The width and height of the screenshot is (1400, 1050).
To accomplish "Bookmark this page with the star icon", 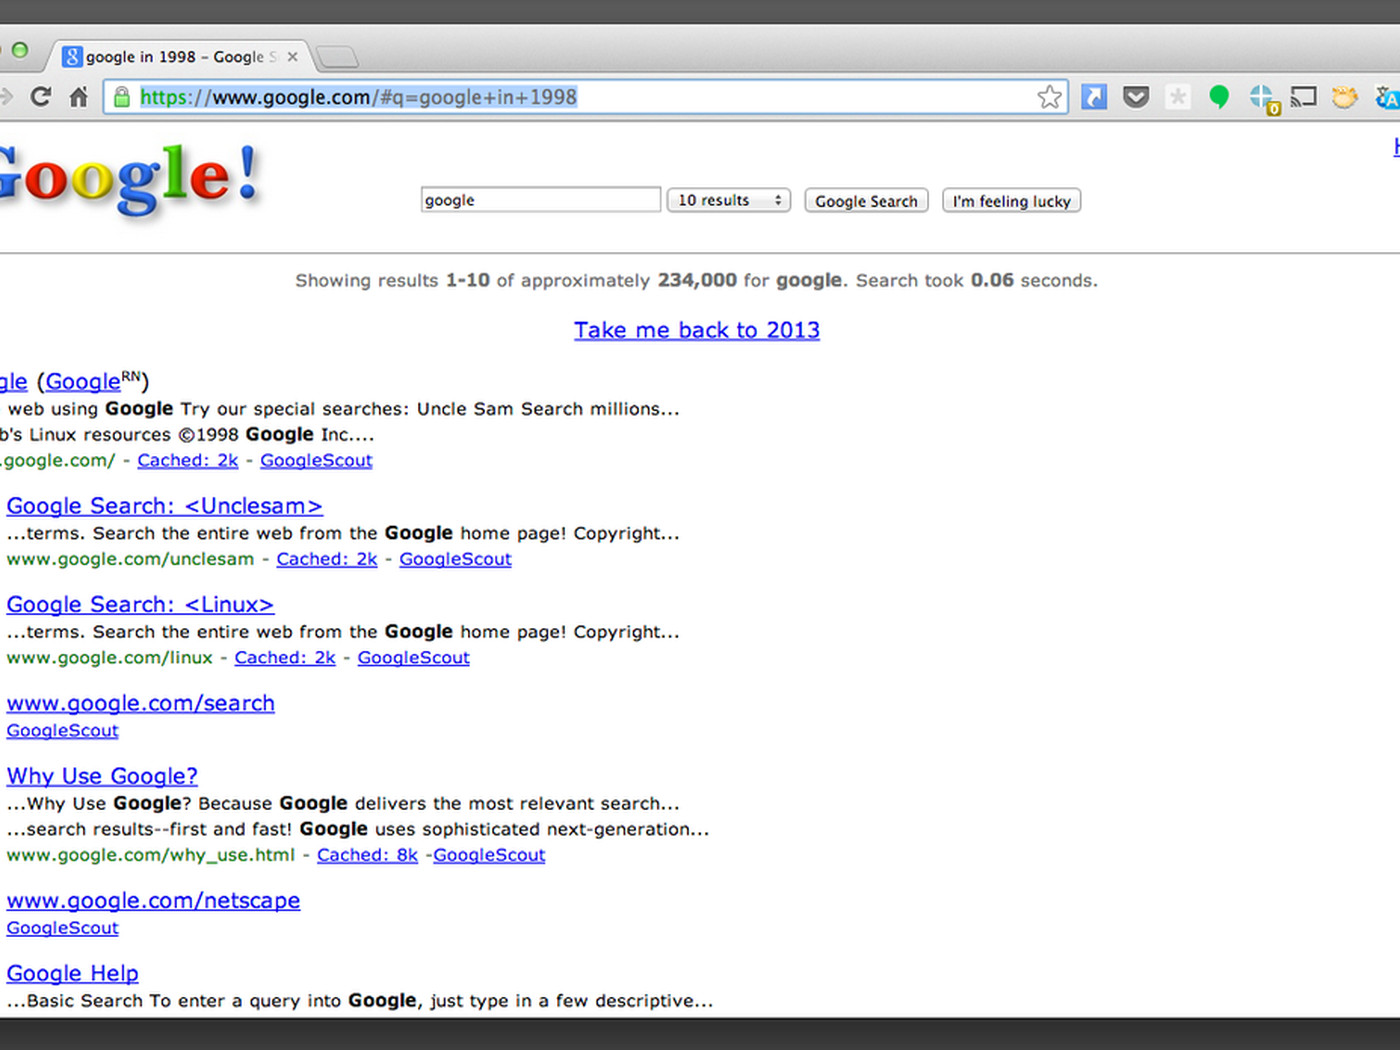I will [1049, 97].
